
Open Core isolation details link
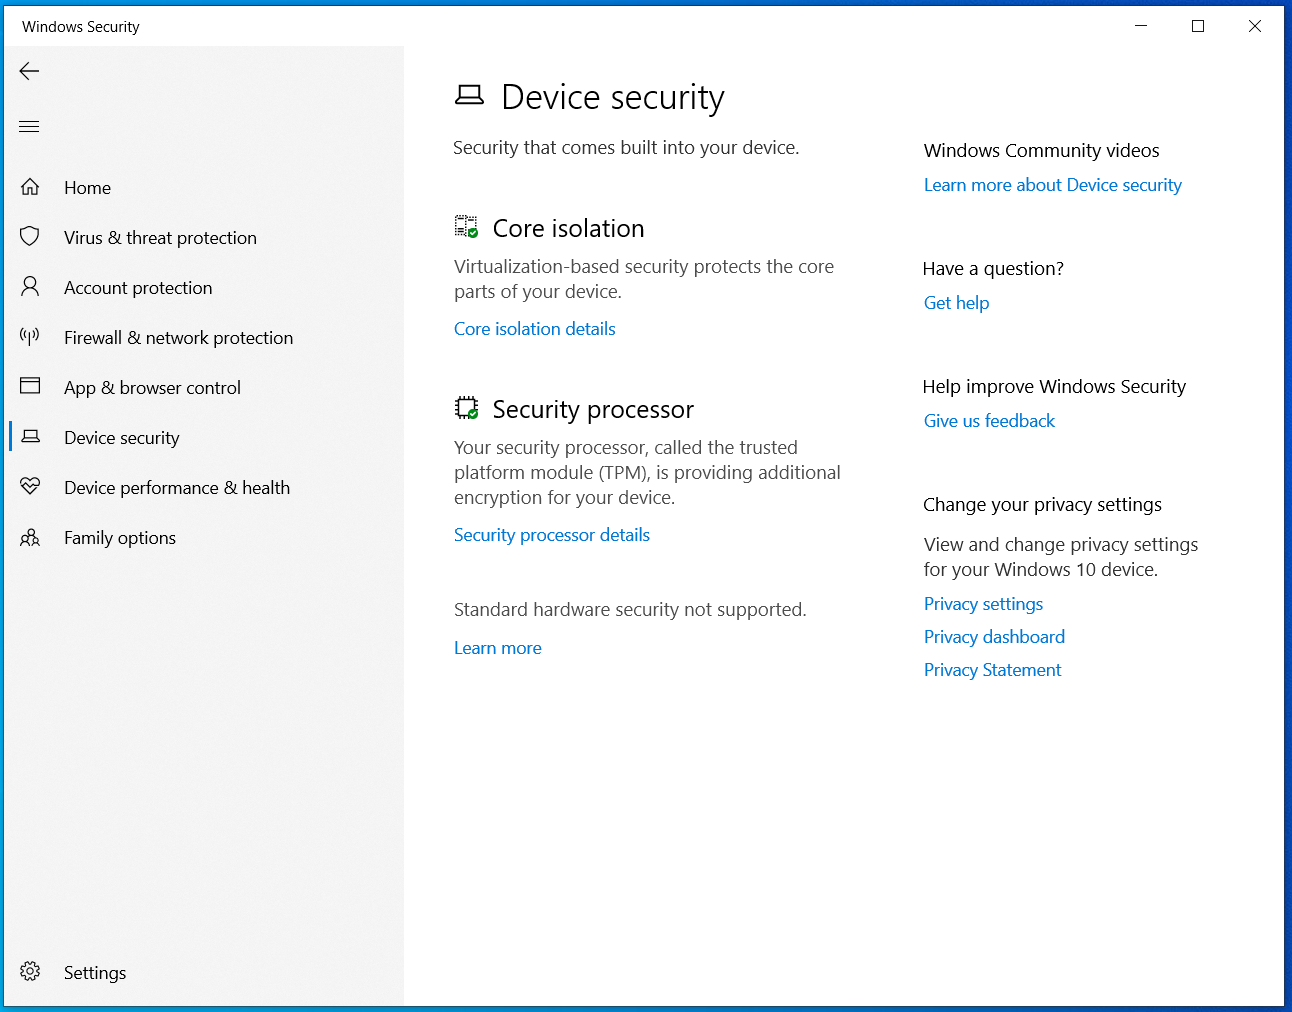[535, 329]
